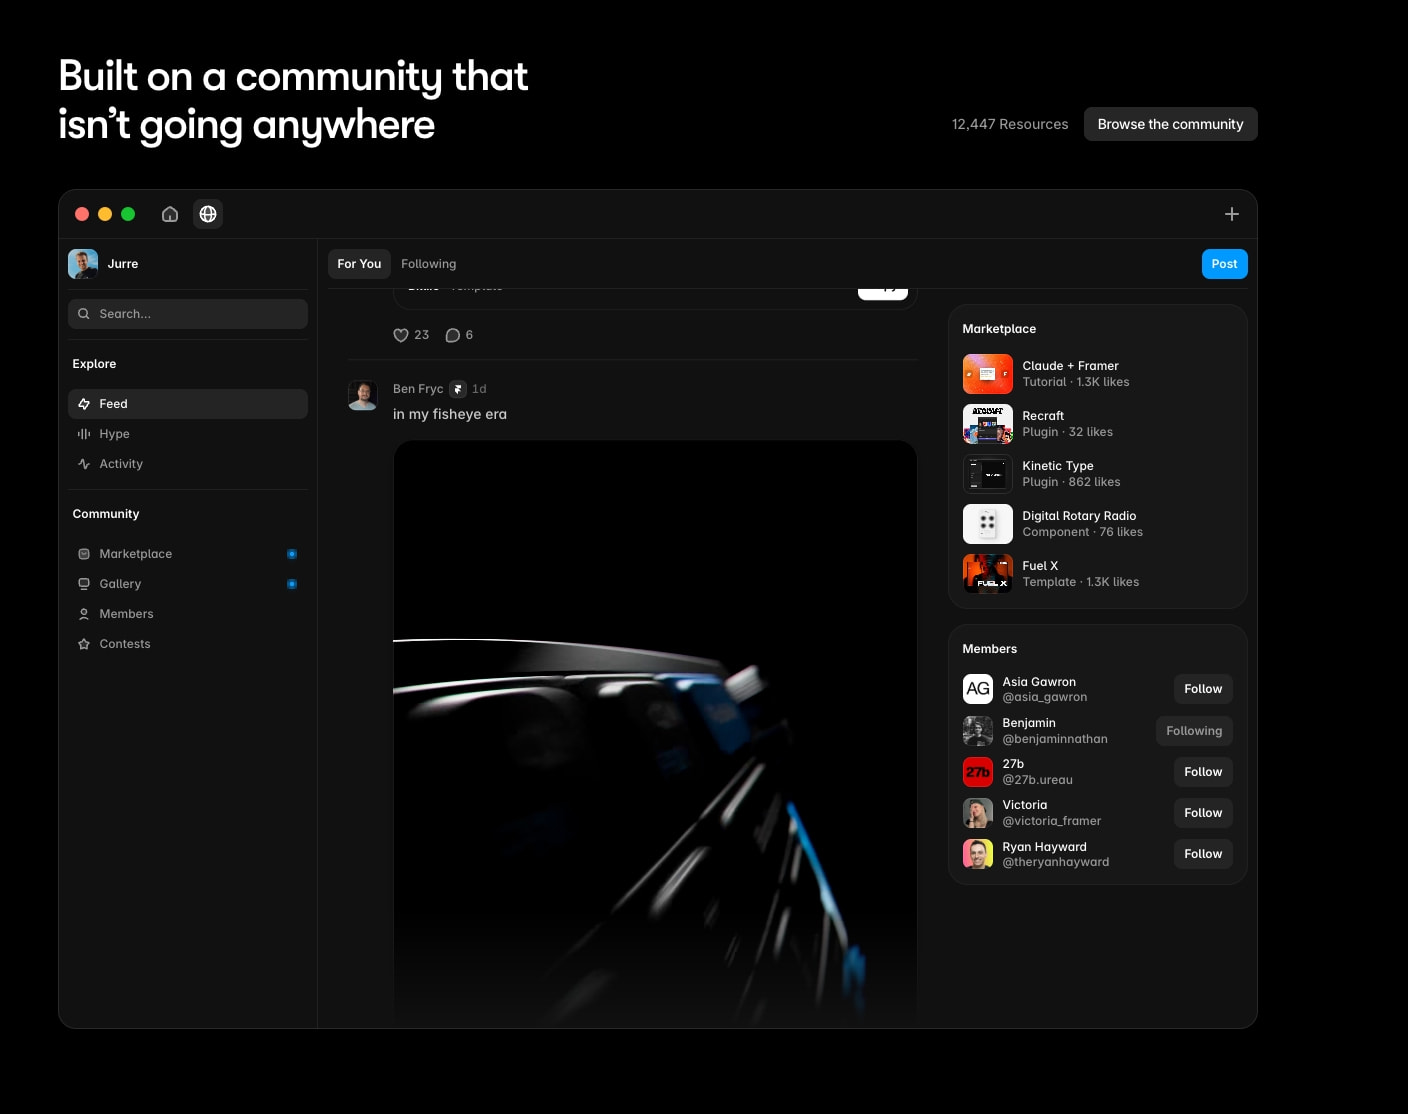Unfollow Benjamin via Following button
The height and width of the screenshot is (1114, 1408).
1194,731
